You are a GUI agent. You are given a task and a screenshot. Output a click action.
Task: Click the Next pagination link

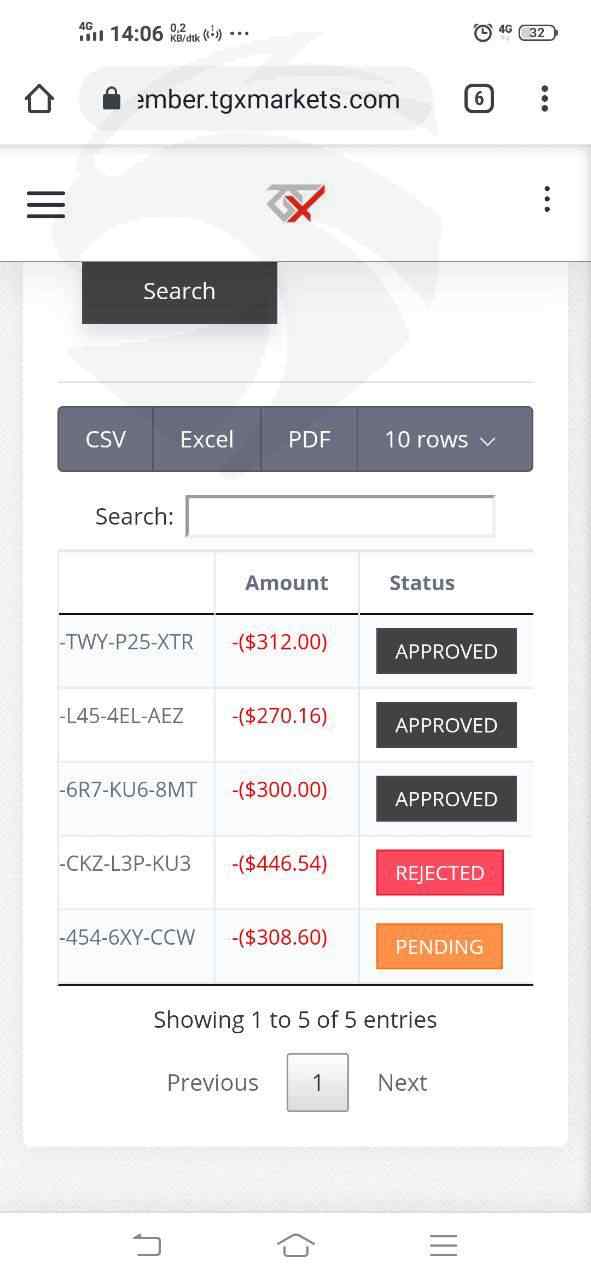click(x=402, y=1082)
